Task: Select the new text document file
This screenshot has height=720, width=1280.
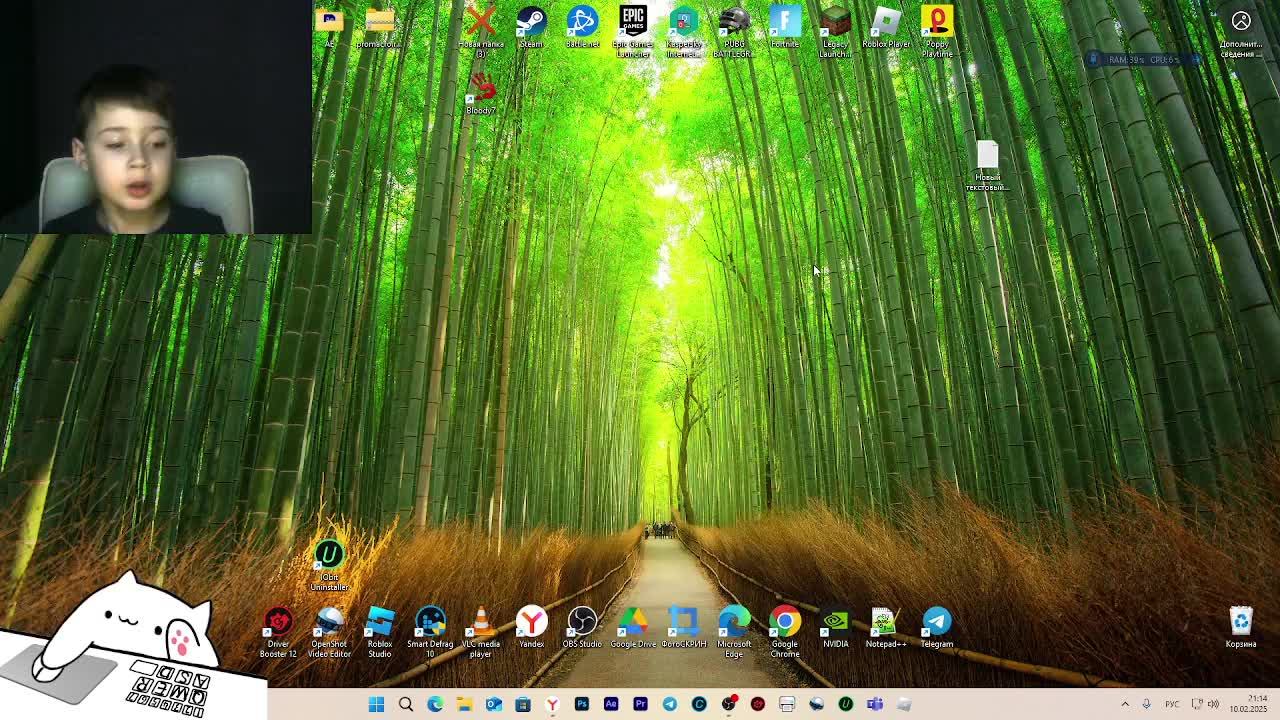Action: pyautogui.click(x=987, y=166)
